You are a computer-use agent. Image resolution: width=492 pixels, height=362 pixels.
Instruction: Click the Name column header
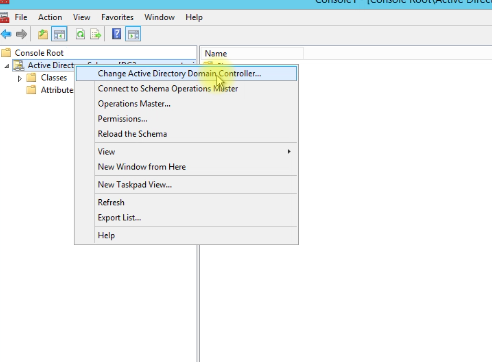pyautogui.click(x=253, y=54)
